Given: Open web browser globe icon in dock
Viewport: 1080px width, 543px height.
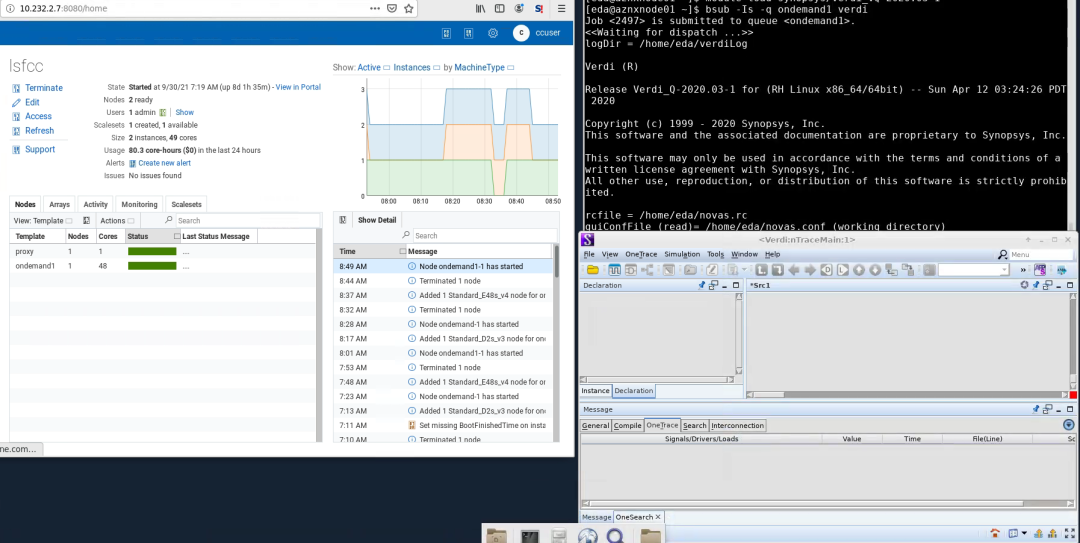Looking at the screenshot, I should tap(588, 536).
